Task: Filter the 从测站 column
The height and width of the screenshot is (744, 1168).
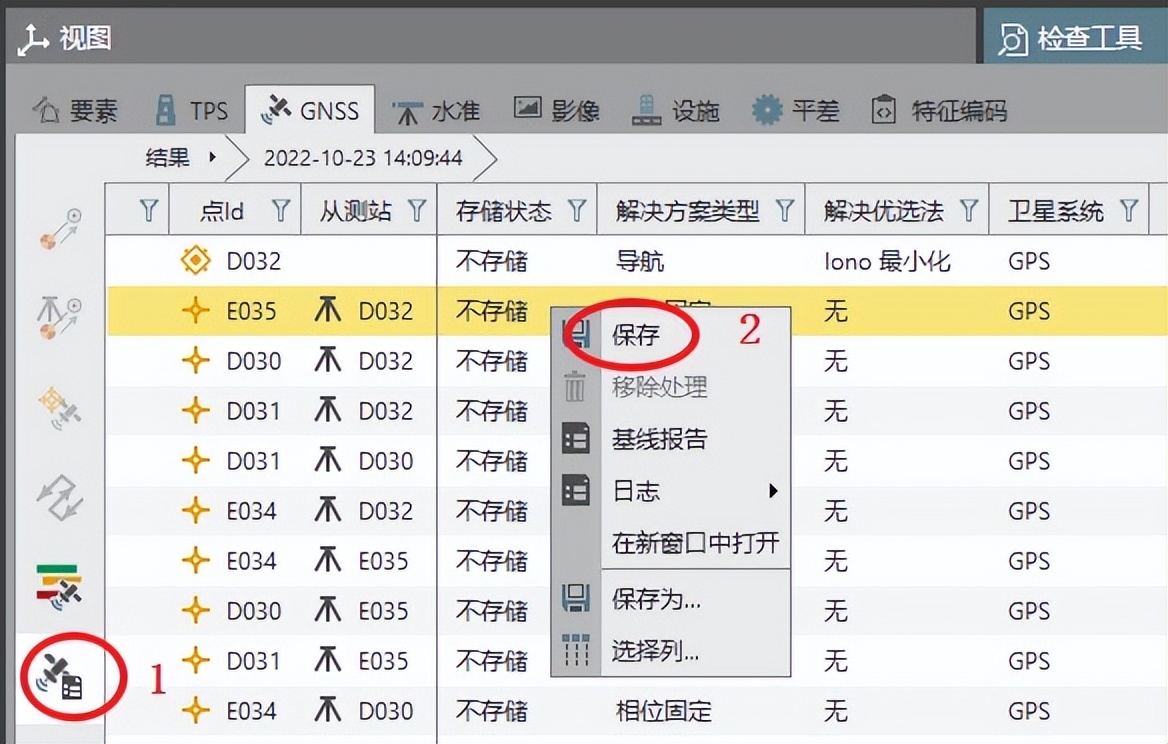Action: click(x=417, y=211)
